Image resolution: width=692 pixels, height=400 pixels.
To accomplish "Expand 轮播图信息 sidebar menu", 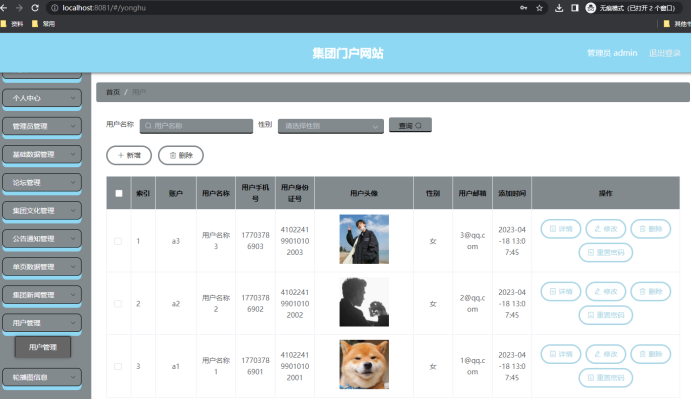I will [42, 377].
